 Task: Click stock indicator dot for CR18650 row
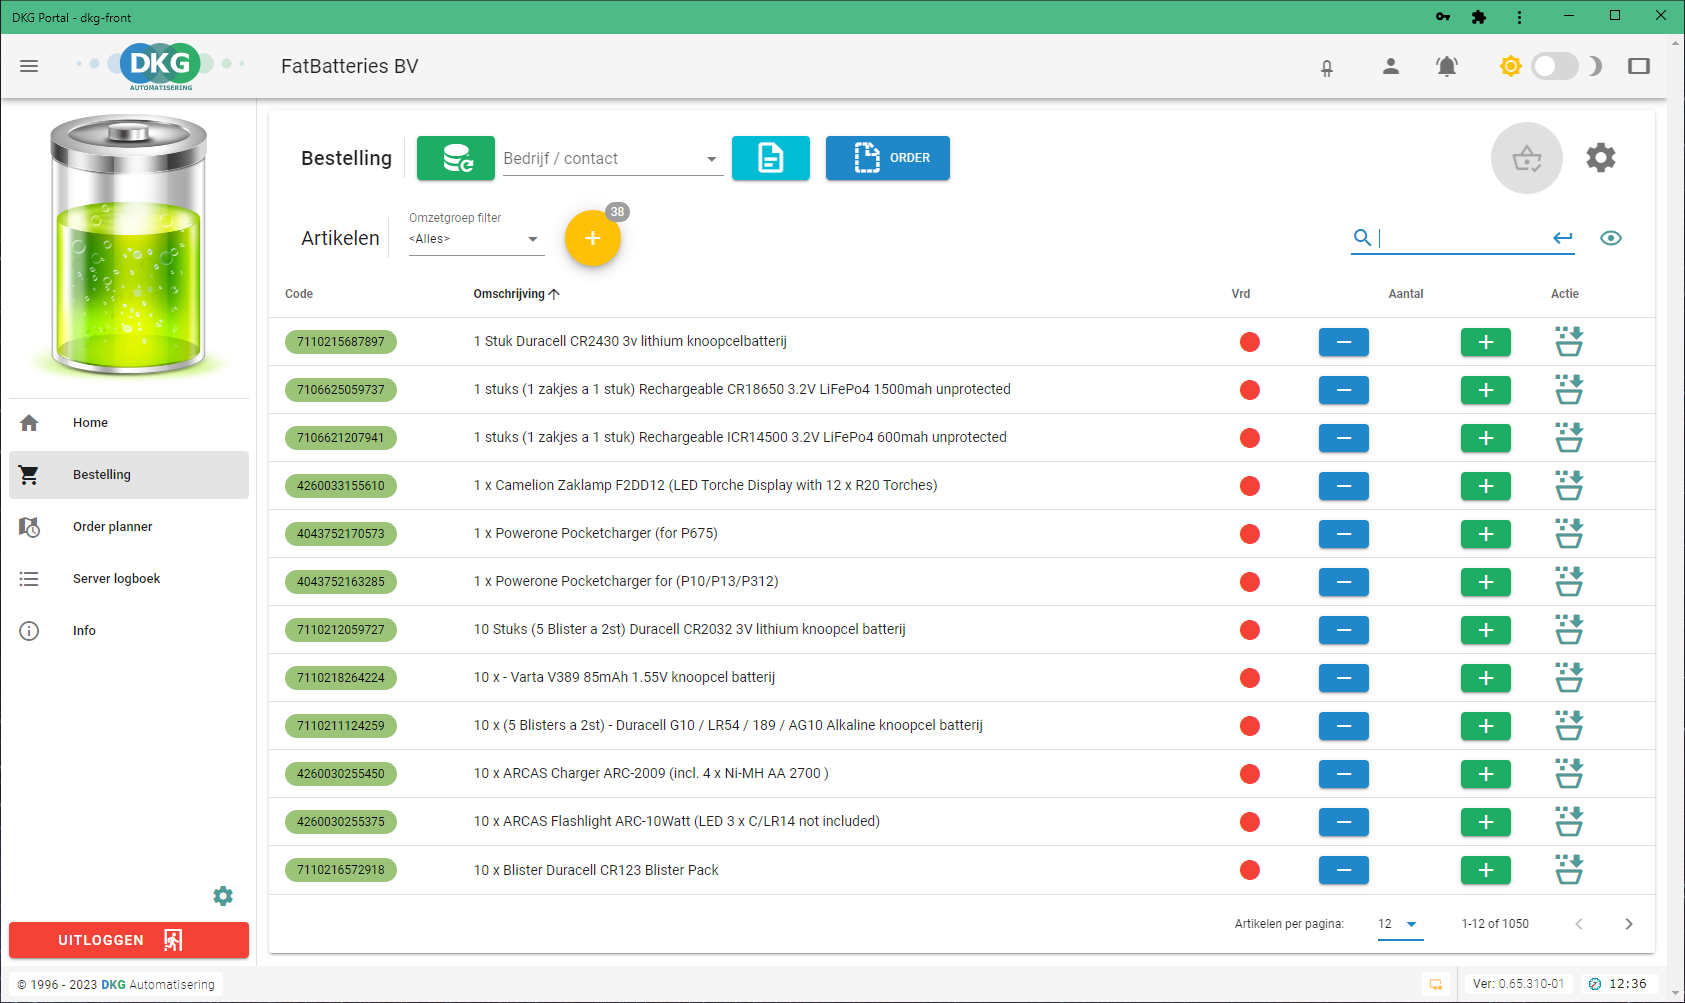(1250, 390)
